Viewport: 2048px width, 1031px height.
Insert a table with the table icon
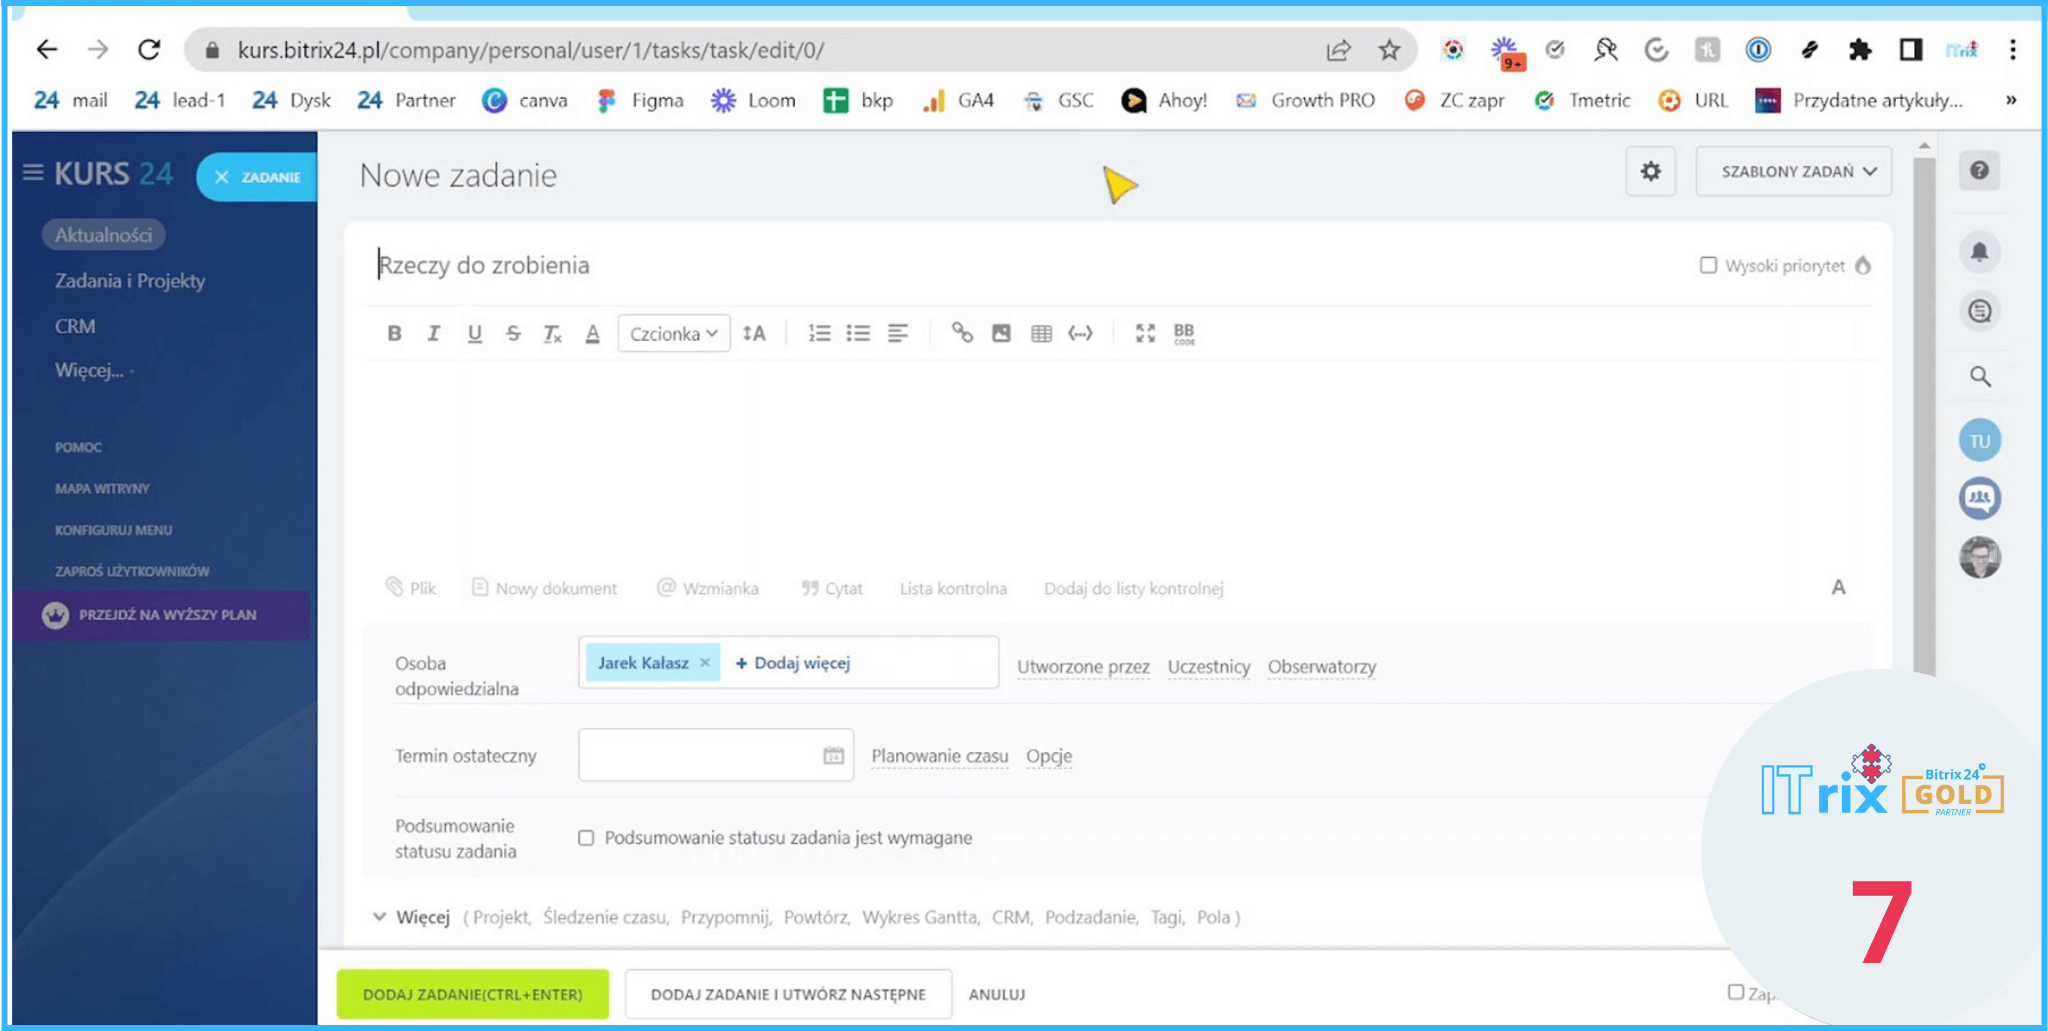coord(1041,333)
